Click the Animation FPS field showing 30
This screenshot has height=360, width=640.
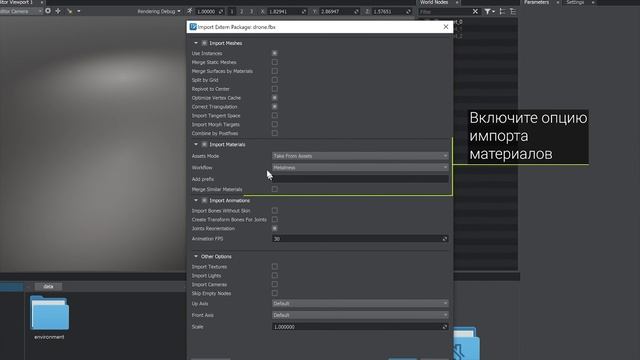(x=360, y=239)
